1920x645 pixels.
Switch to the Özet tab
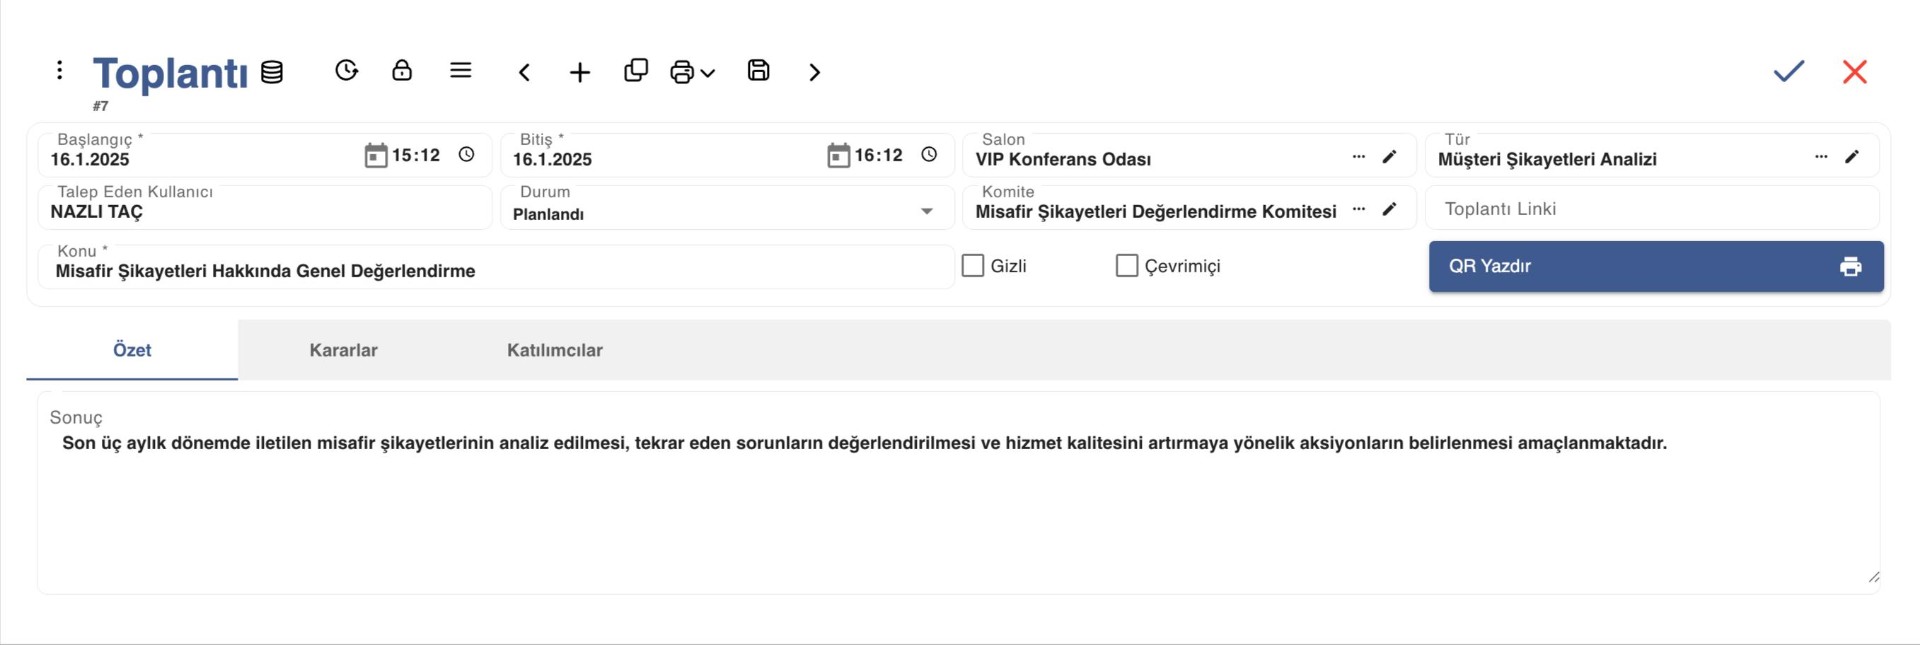point(132,350)
